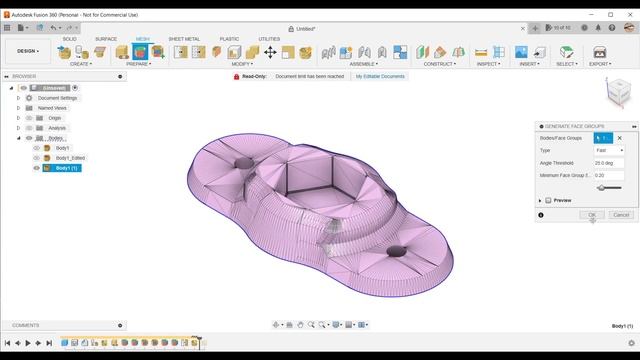640x360 pixels.
Task: Expand Document Settings in browser
Action: 18,98
